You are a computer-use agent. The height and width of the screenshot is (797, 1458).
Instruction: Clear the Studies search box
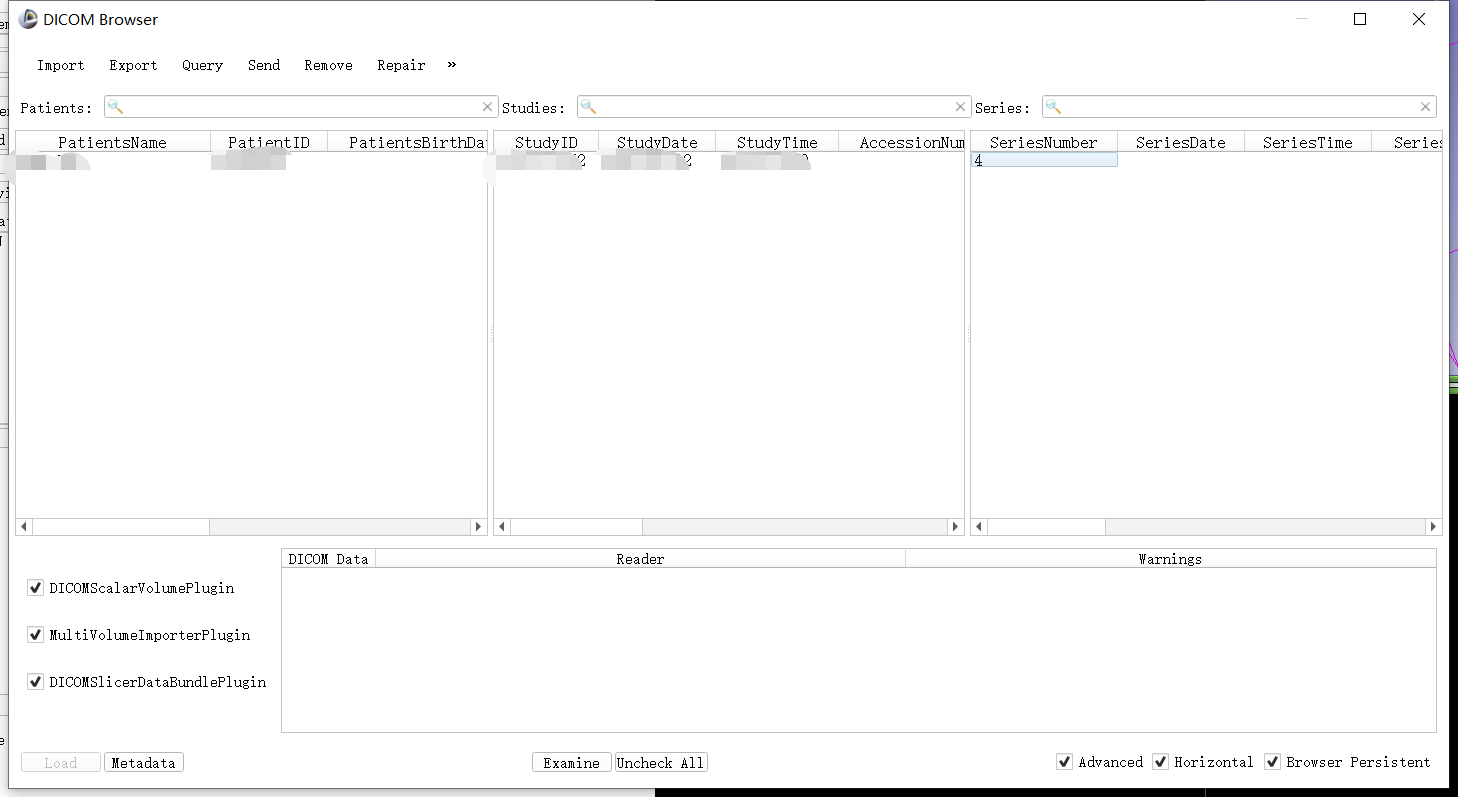point(961,107)
